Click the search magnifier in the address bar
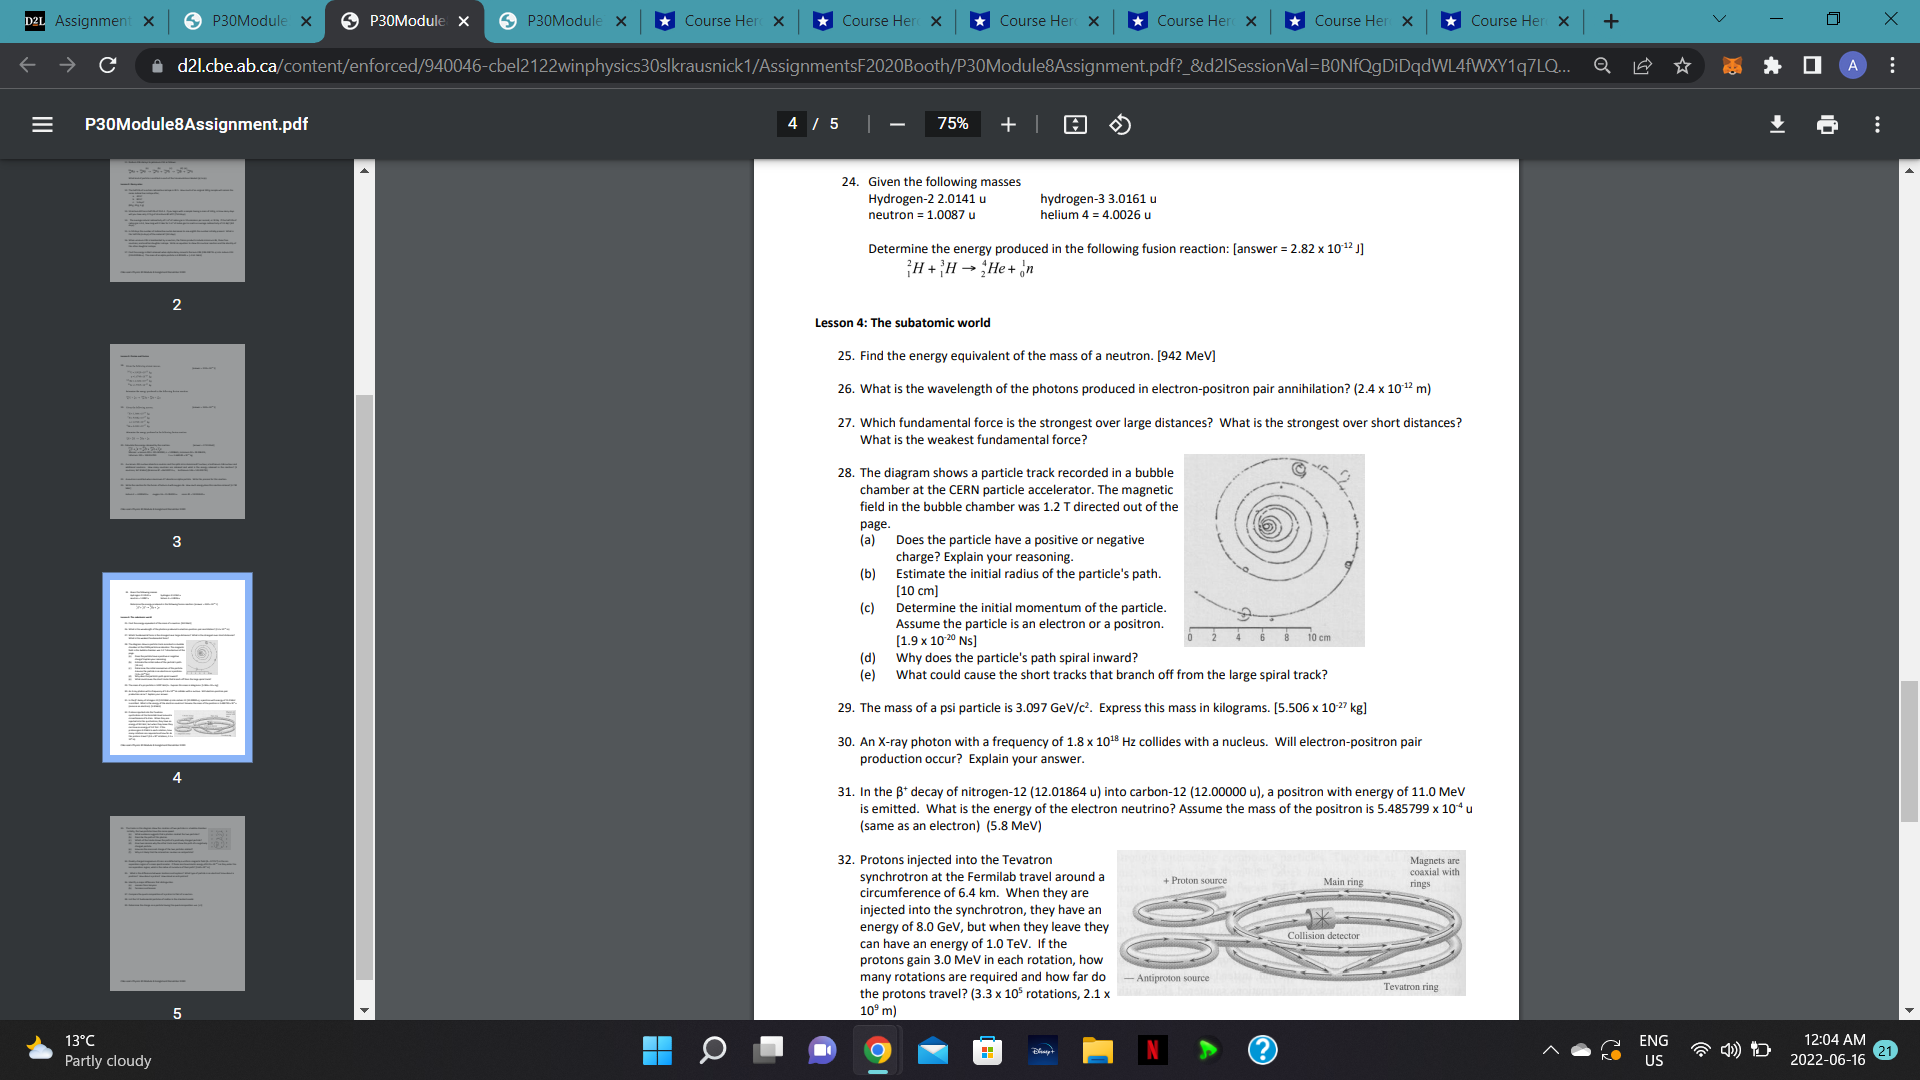Viewport: 1920px width, 1080px height. pyautogui.click(x=1602, y=65)
